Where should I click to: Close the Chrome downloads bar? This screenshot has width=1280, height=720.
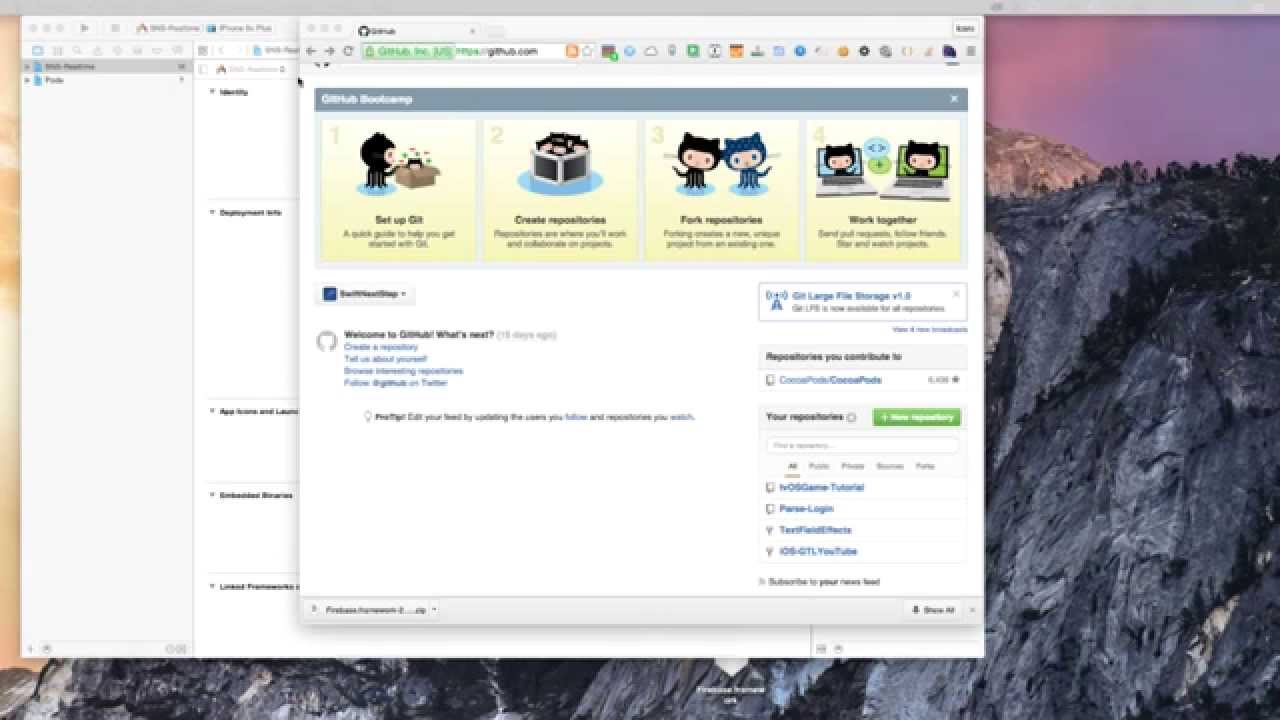973,609
